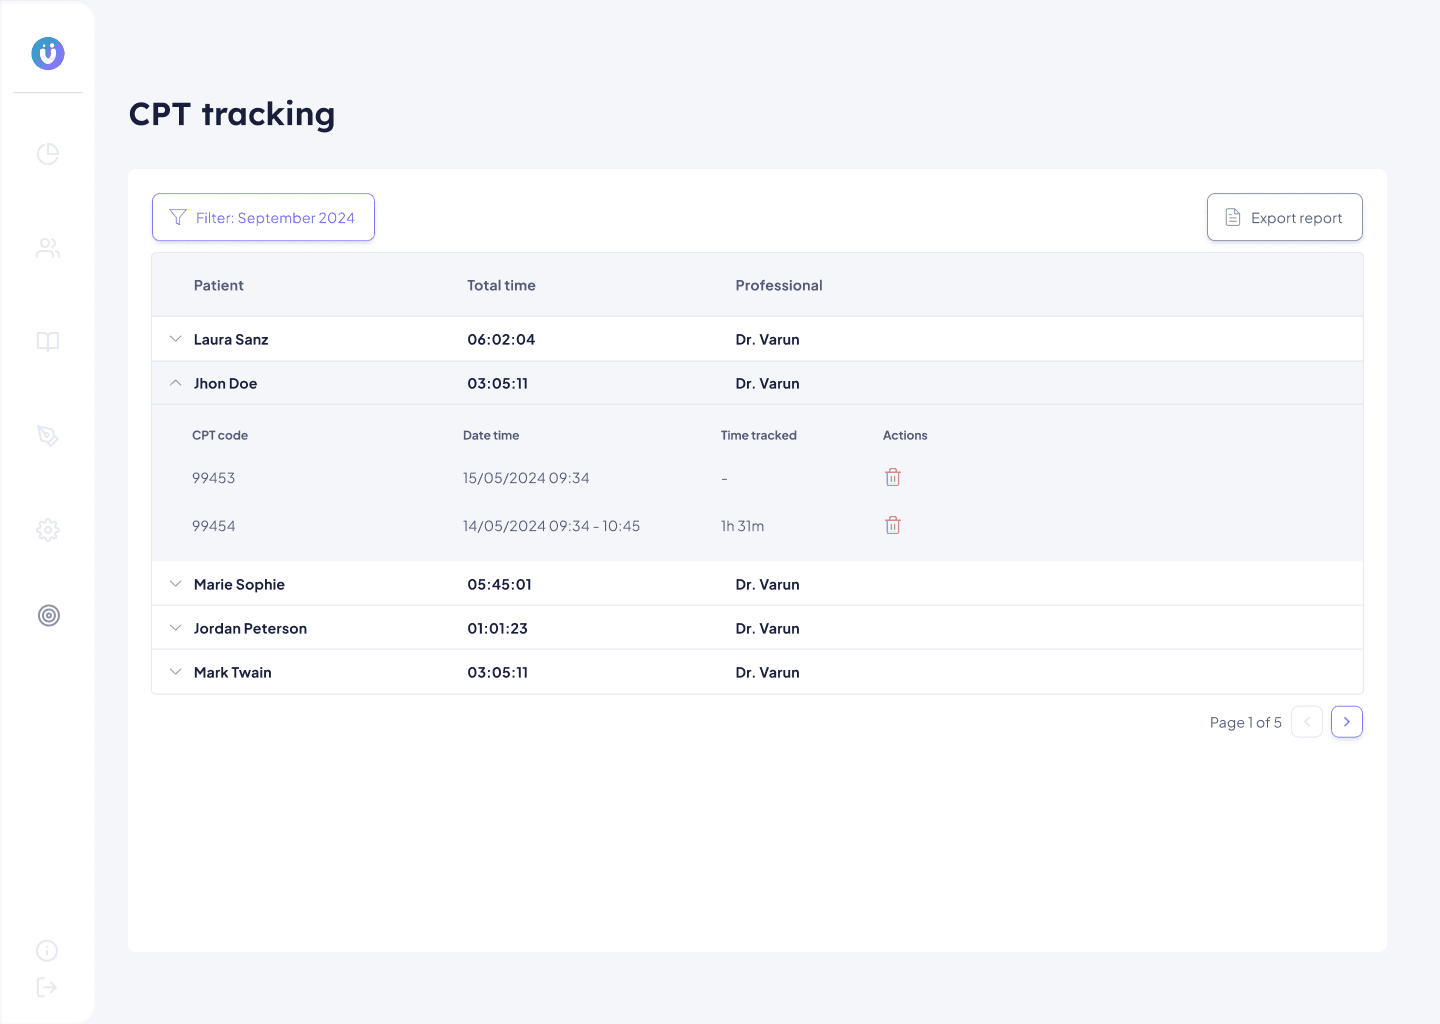Delete the 99454 CPT code entry
1440x1024 pixels.
tap(893, 526)
